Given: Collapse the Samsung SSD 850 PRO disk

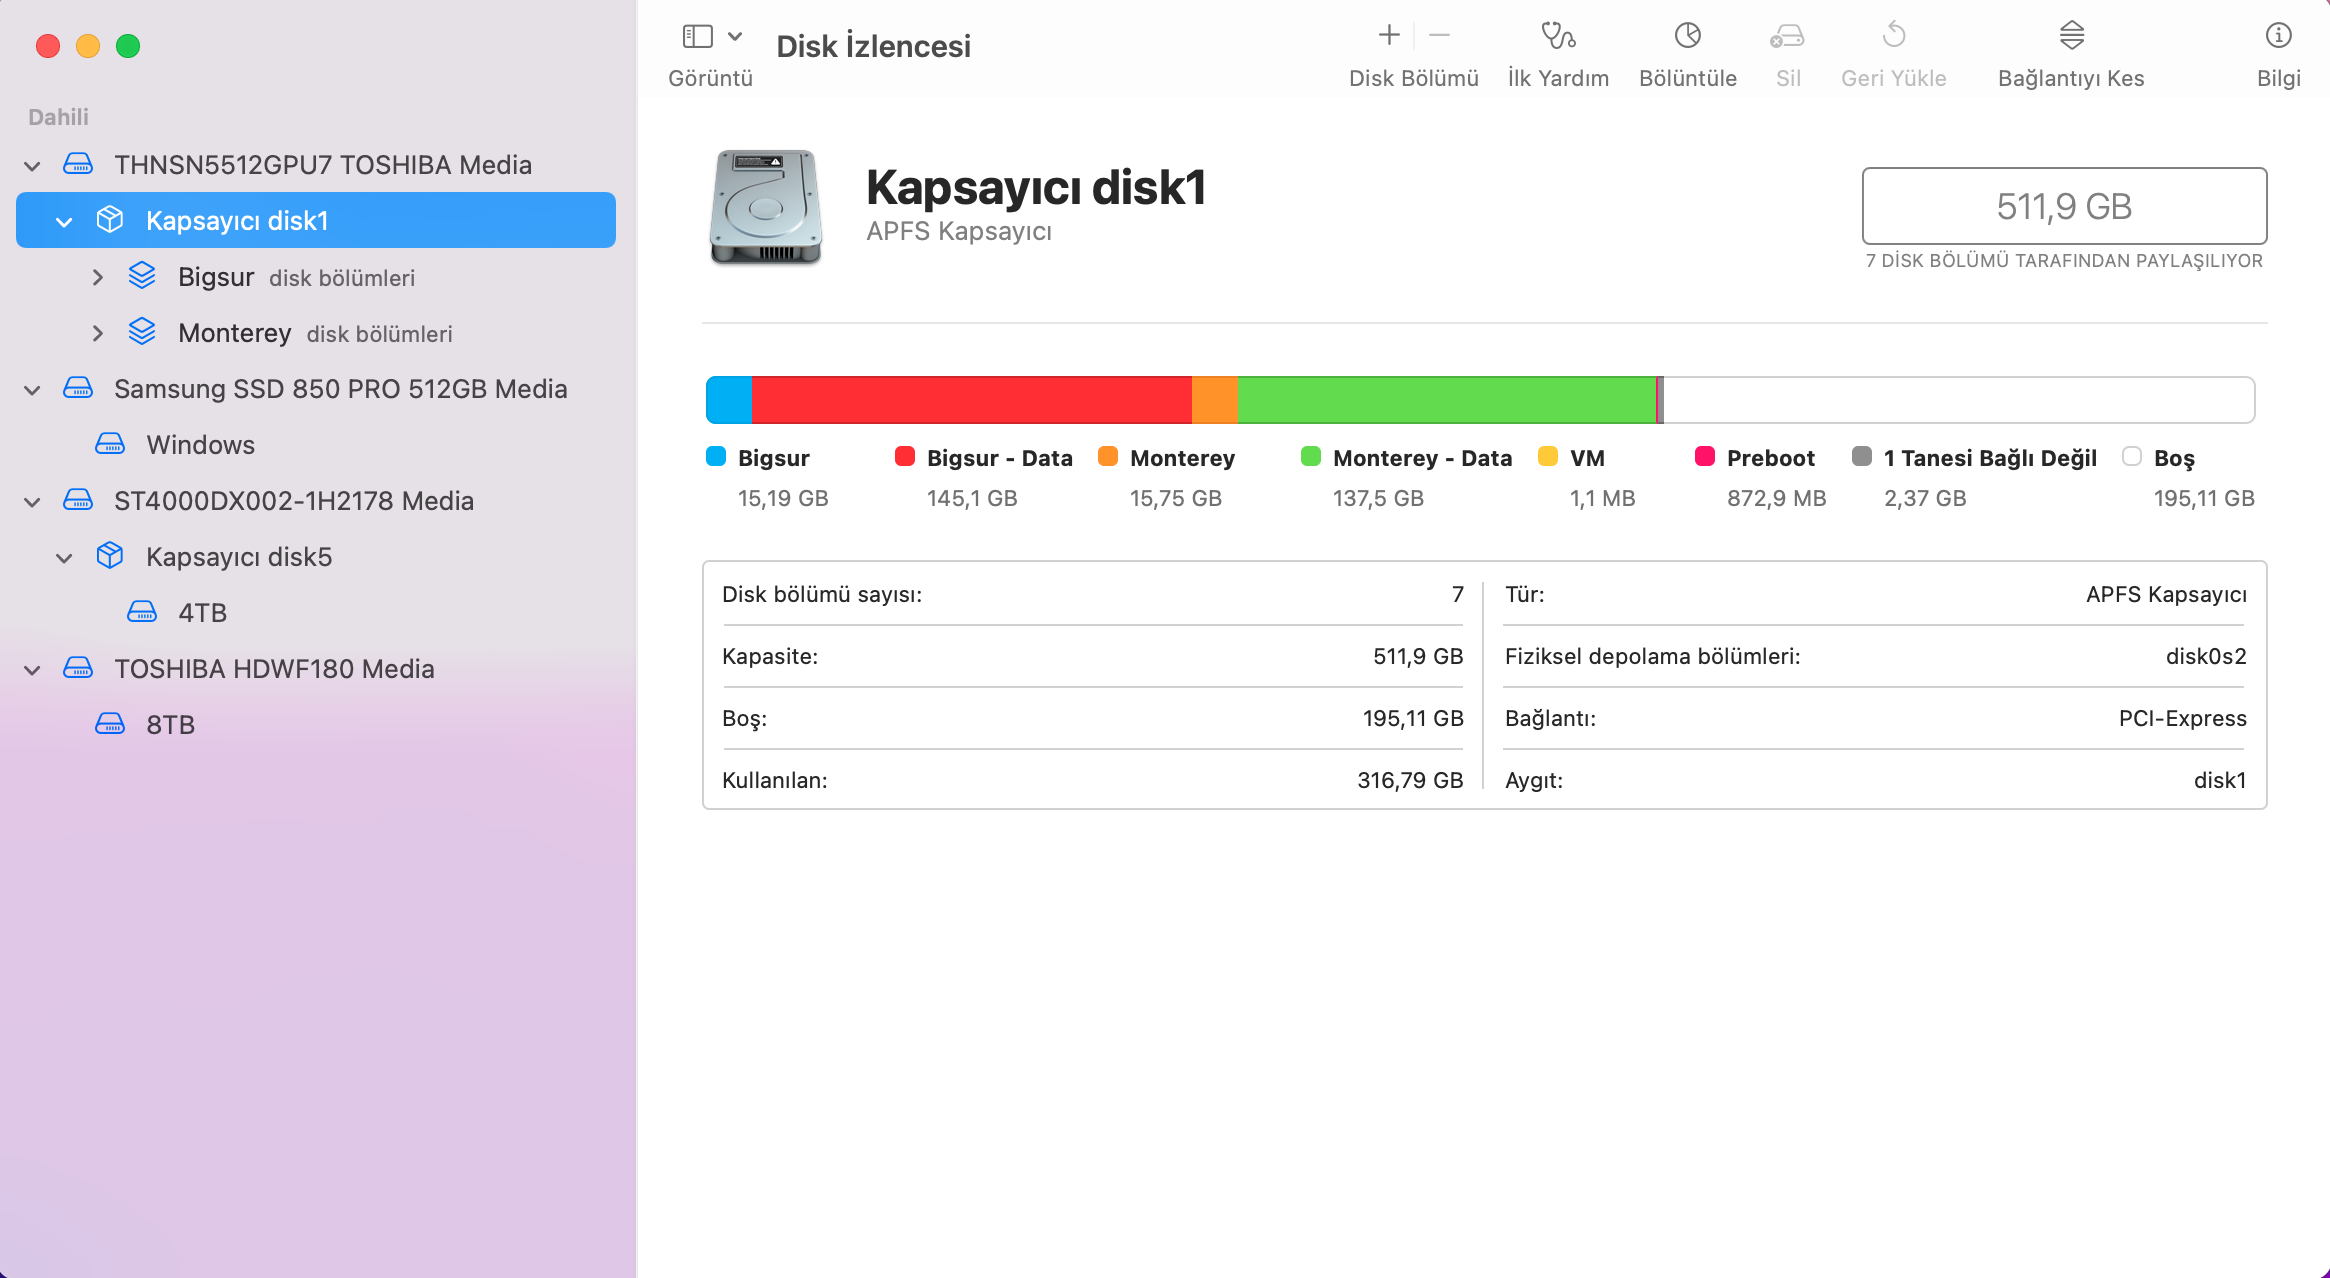Looking at the screenshot, I should [x=32, y=389].
